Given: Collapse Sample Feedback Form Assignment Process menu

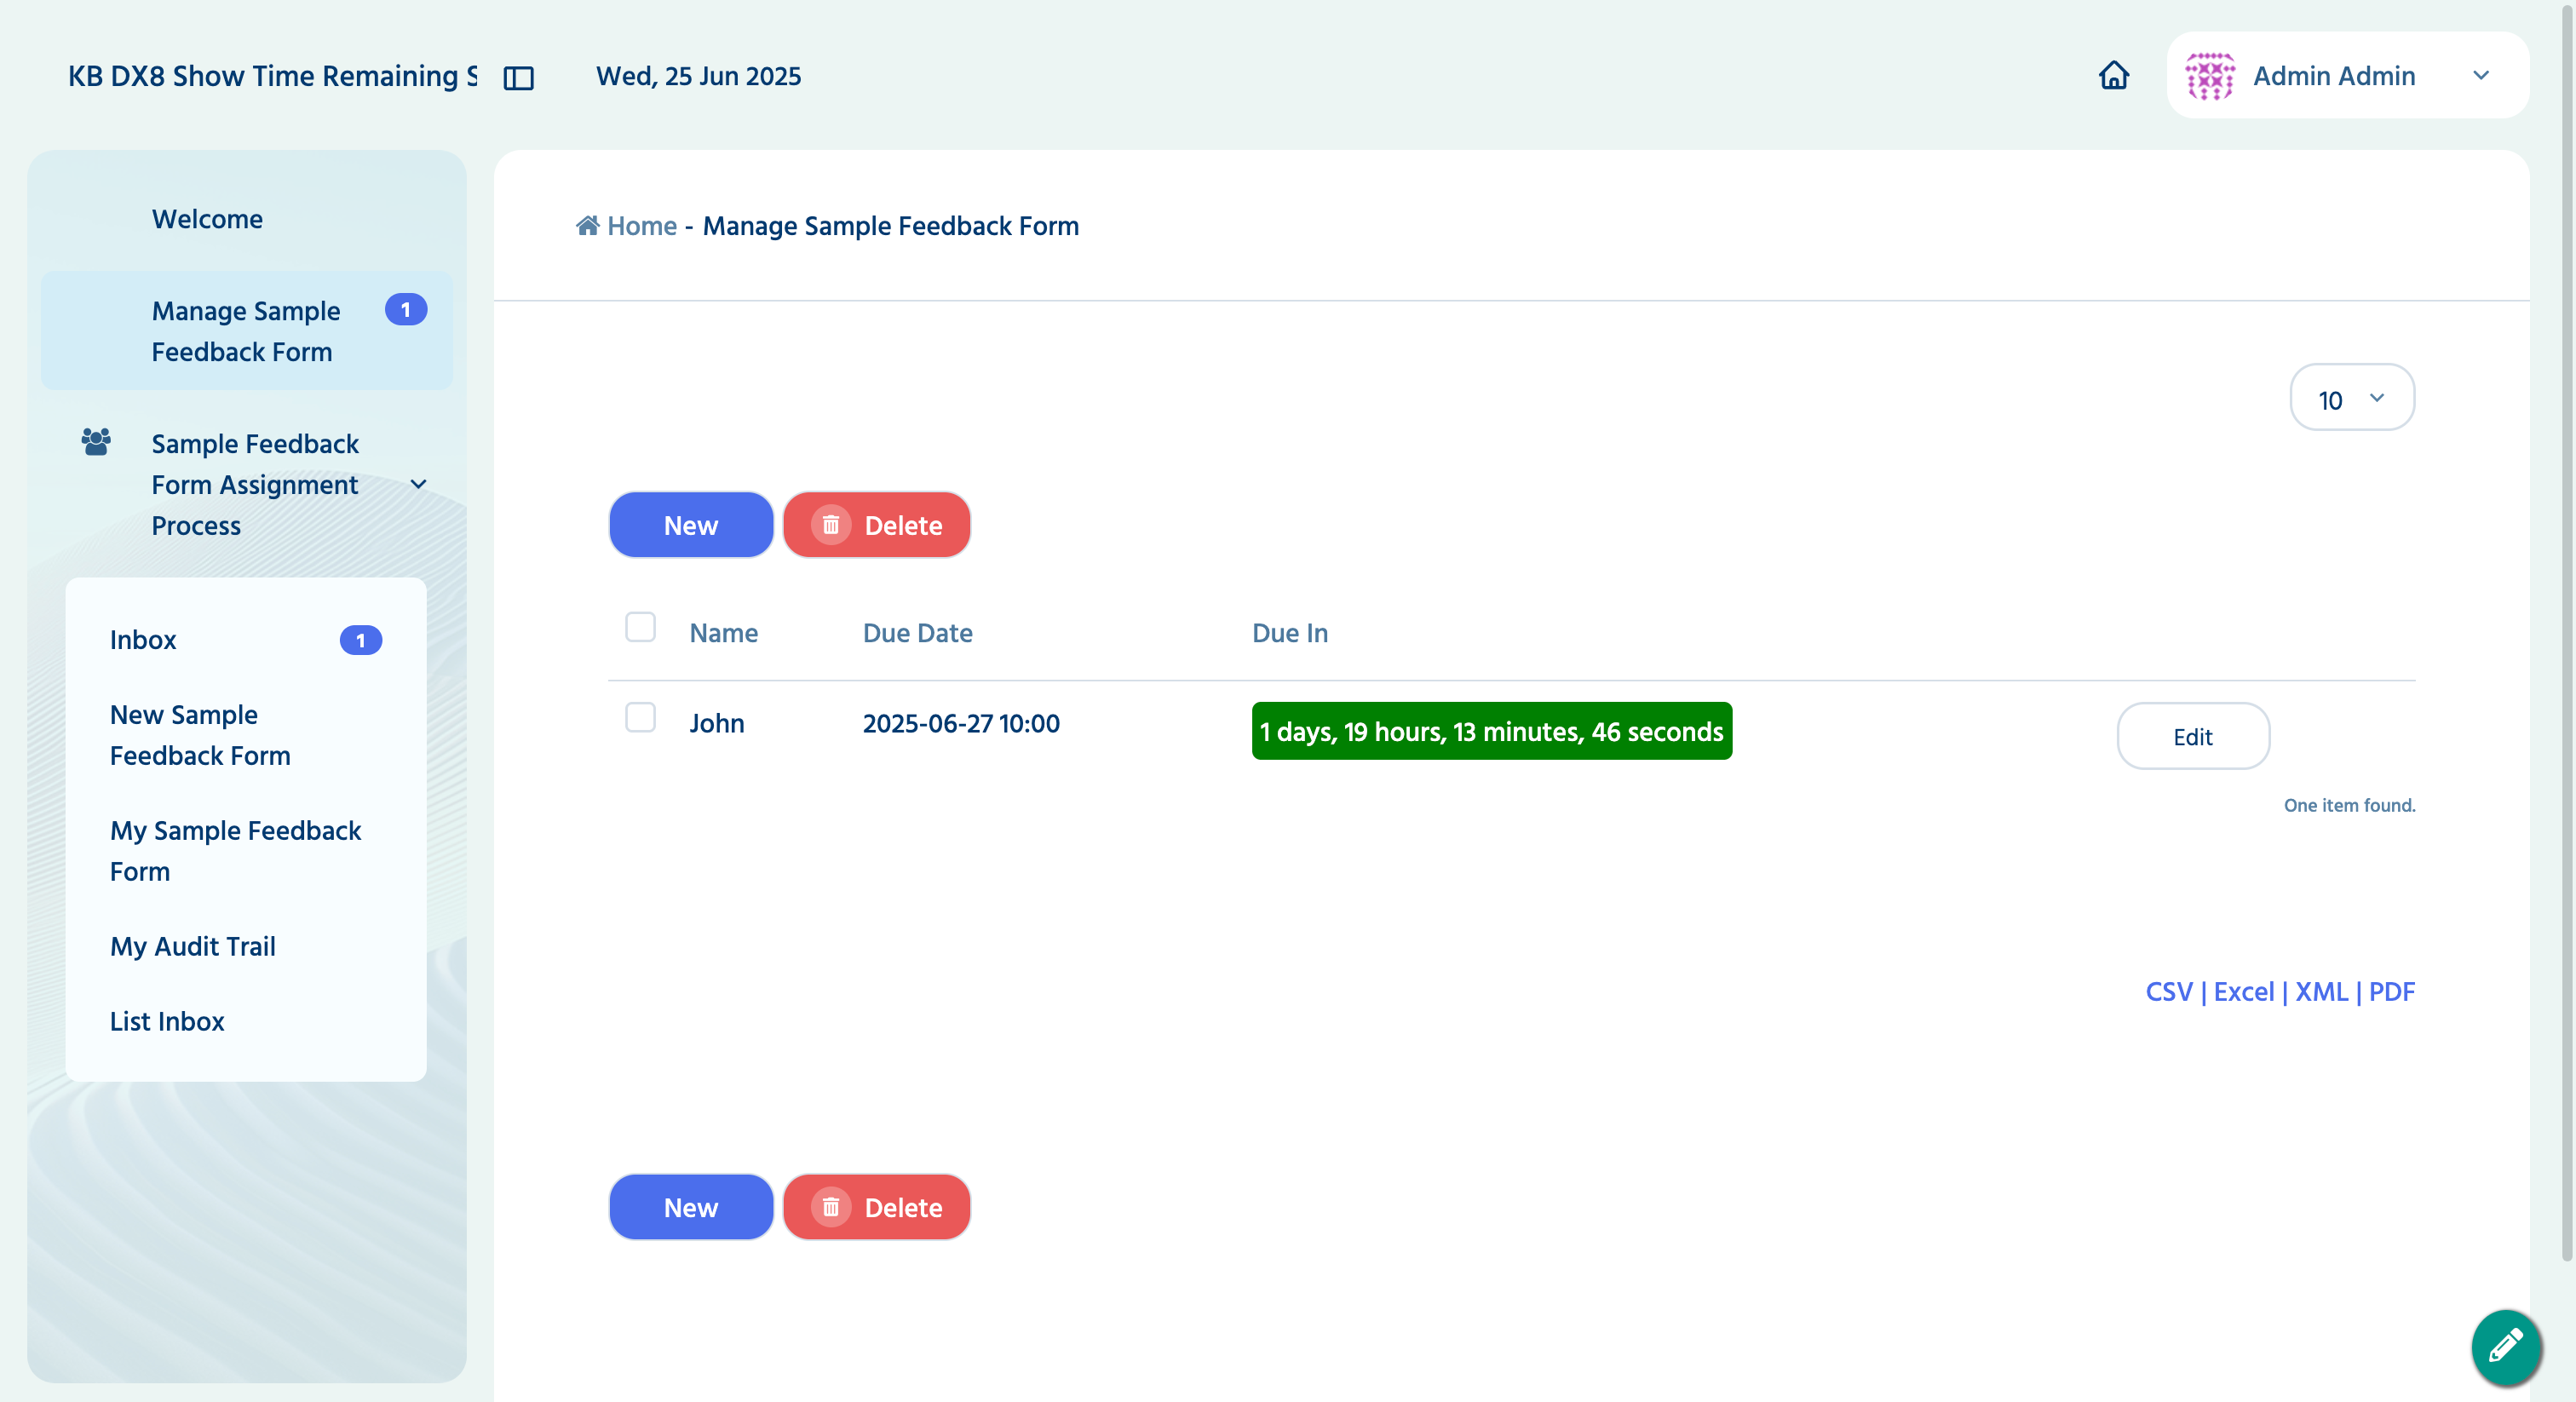Looking at the screenshot, I should click(x=419, y=484).
